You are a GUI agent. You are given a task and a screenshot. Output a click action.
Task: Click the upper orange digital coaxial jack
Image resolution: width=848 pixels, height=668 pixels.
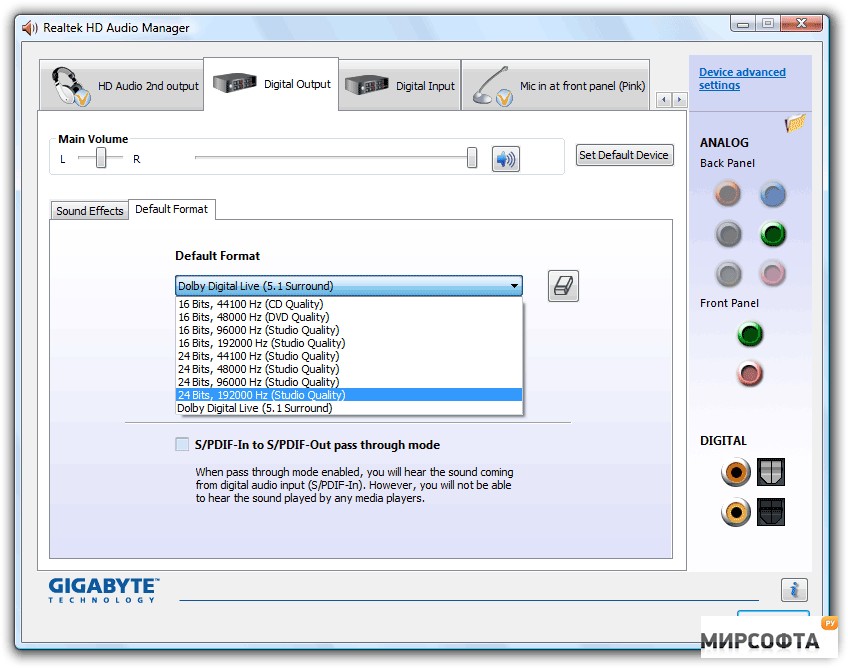[736, 472]
